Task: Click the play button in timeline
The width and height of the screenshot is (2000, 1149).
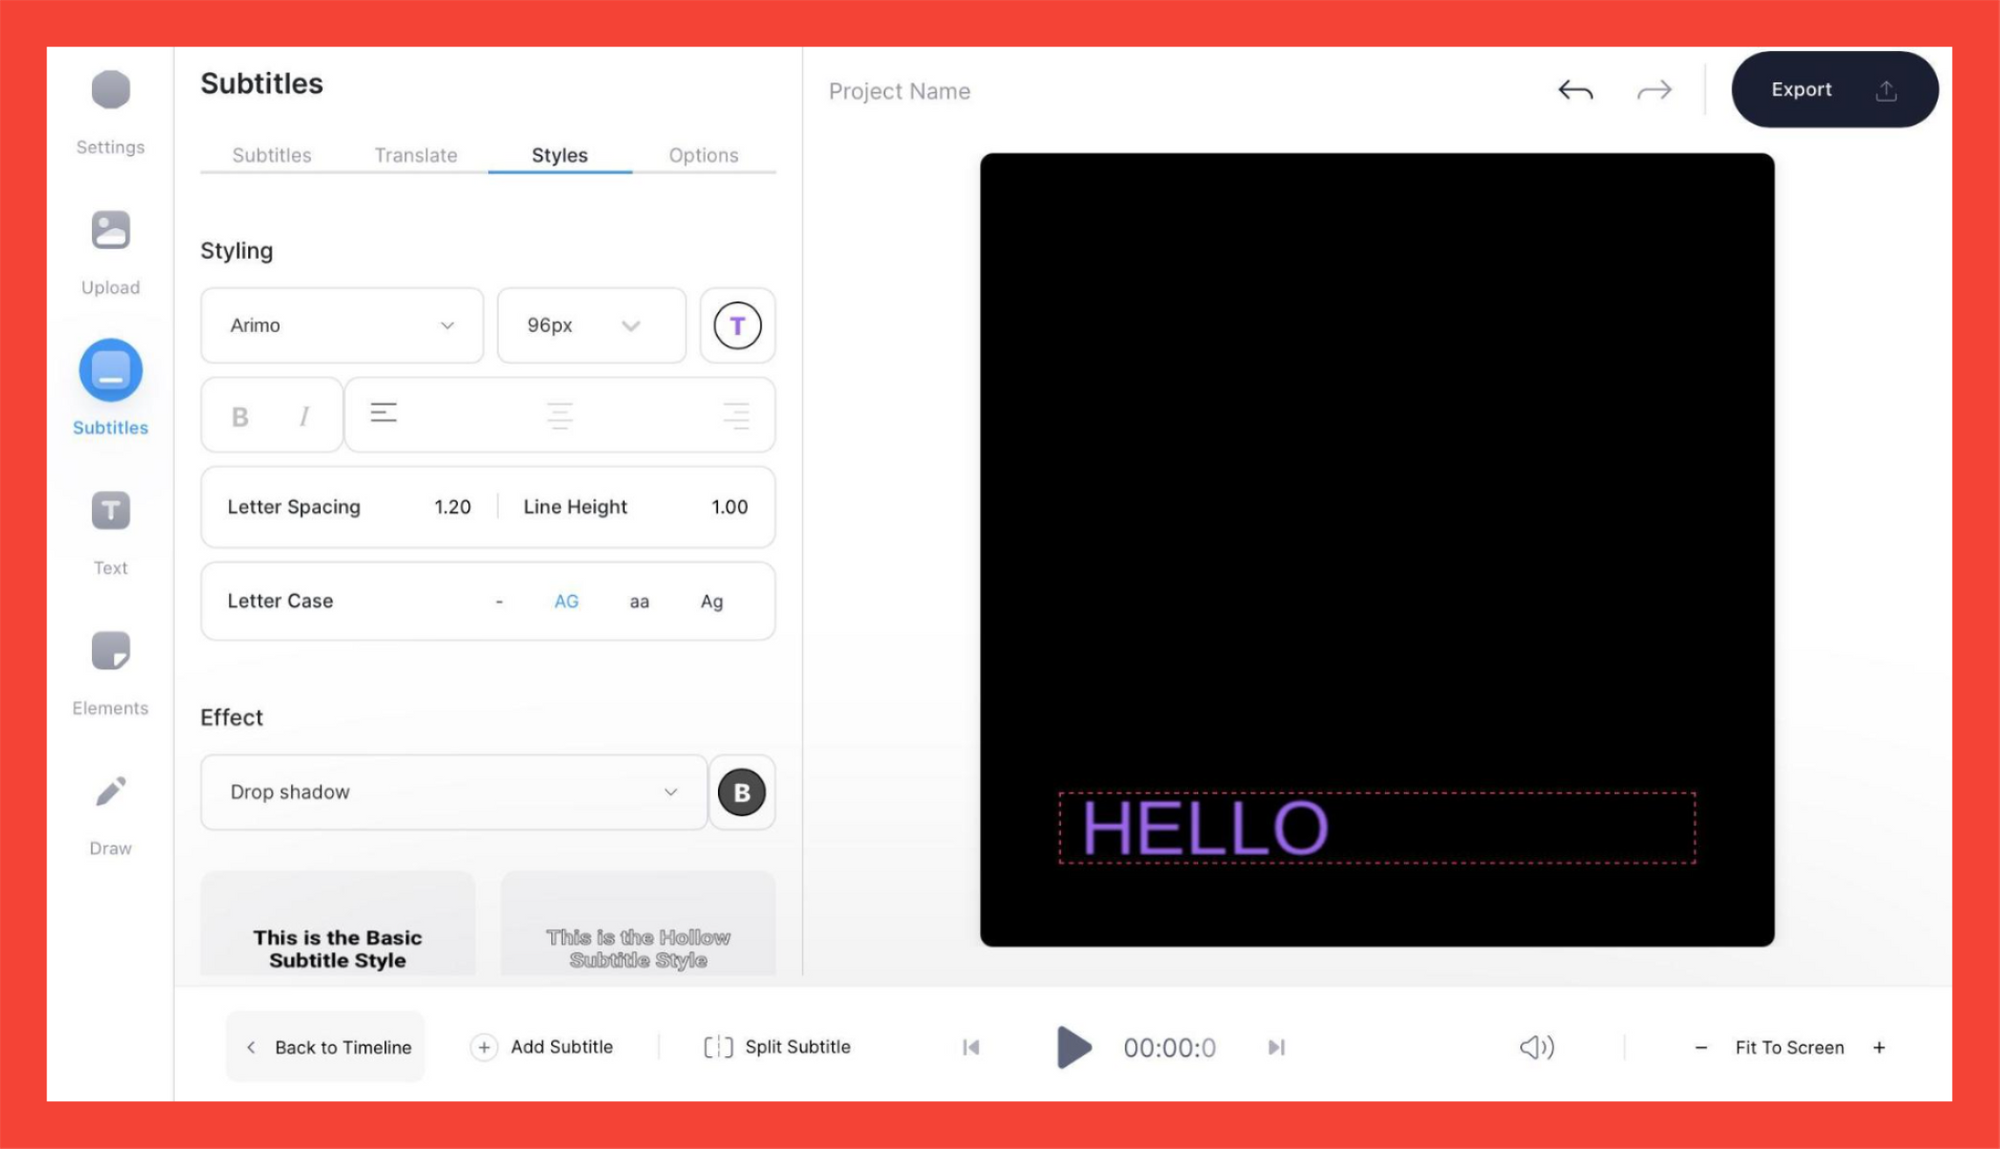Action: tap(1071, 1046)
